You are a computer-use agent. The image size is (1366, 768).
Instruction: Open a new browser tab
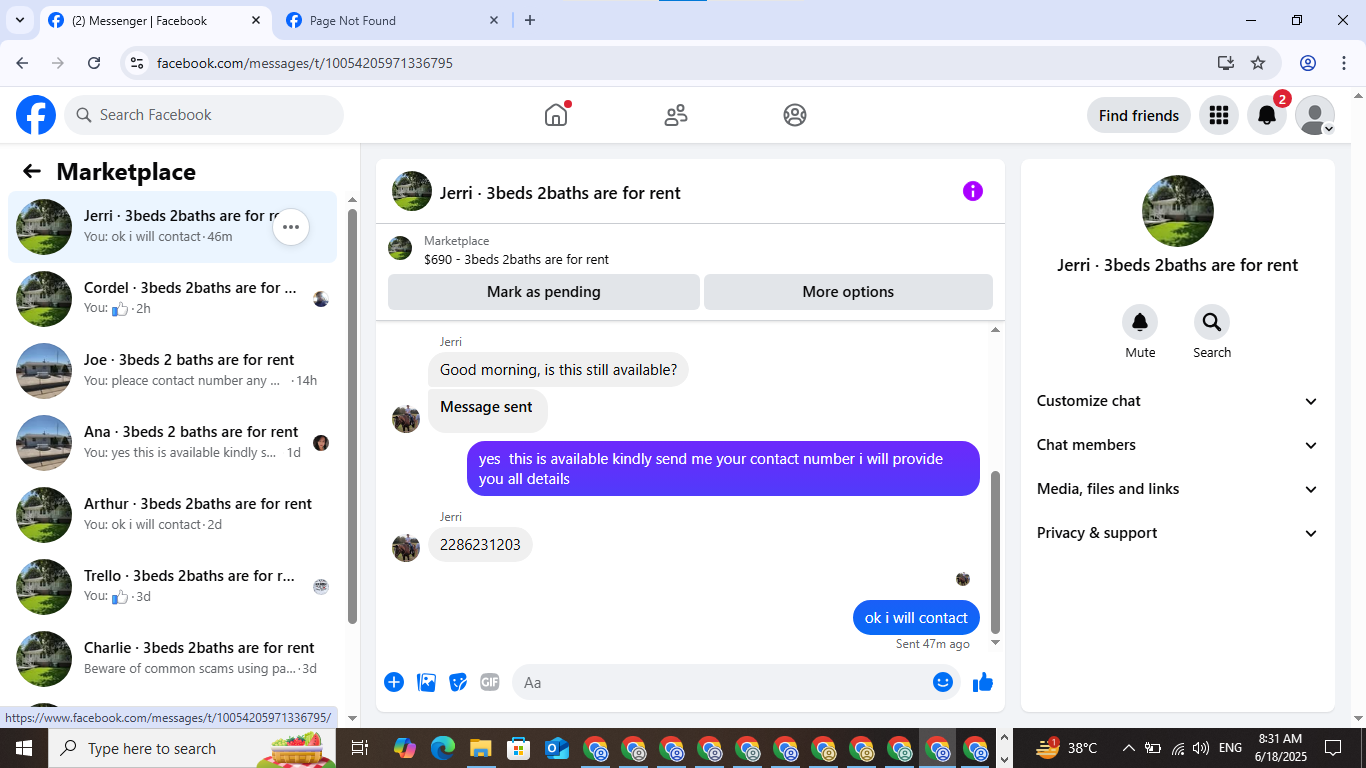(x=530, y=20)
